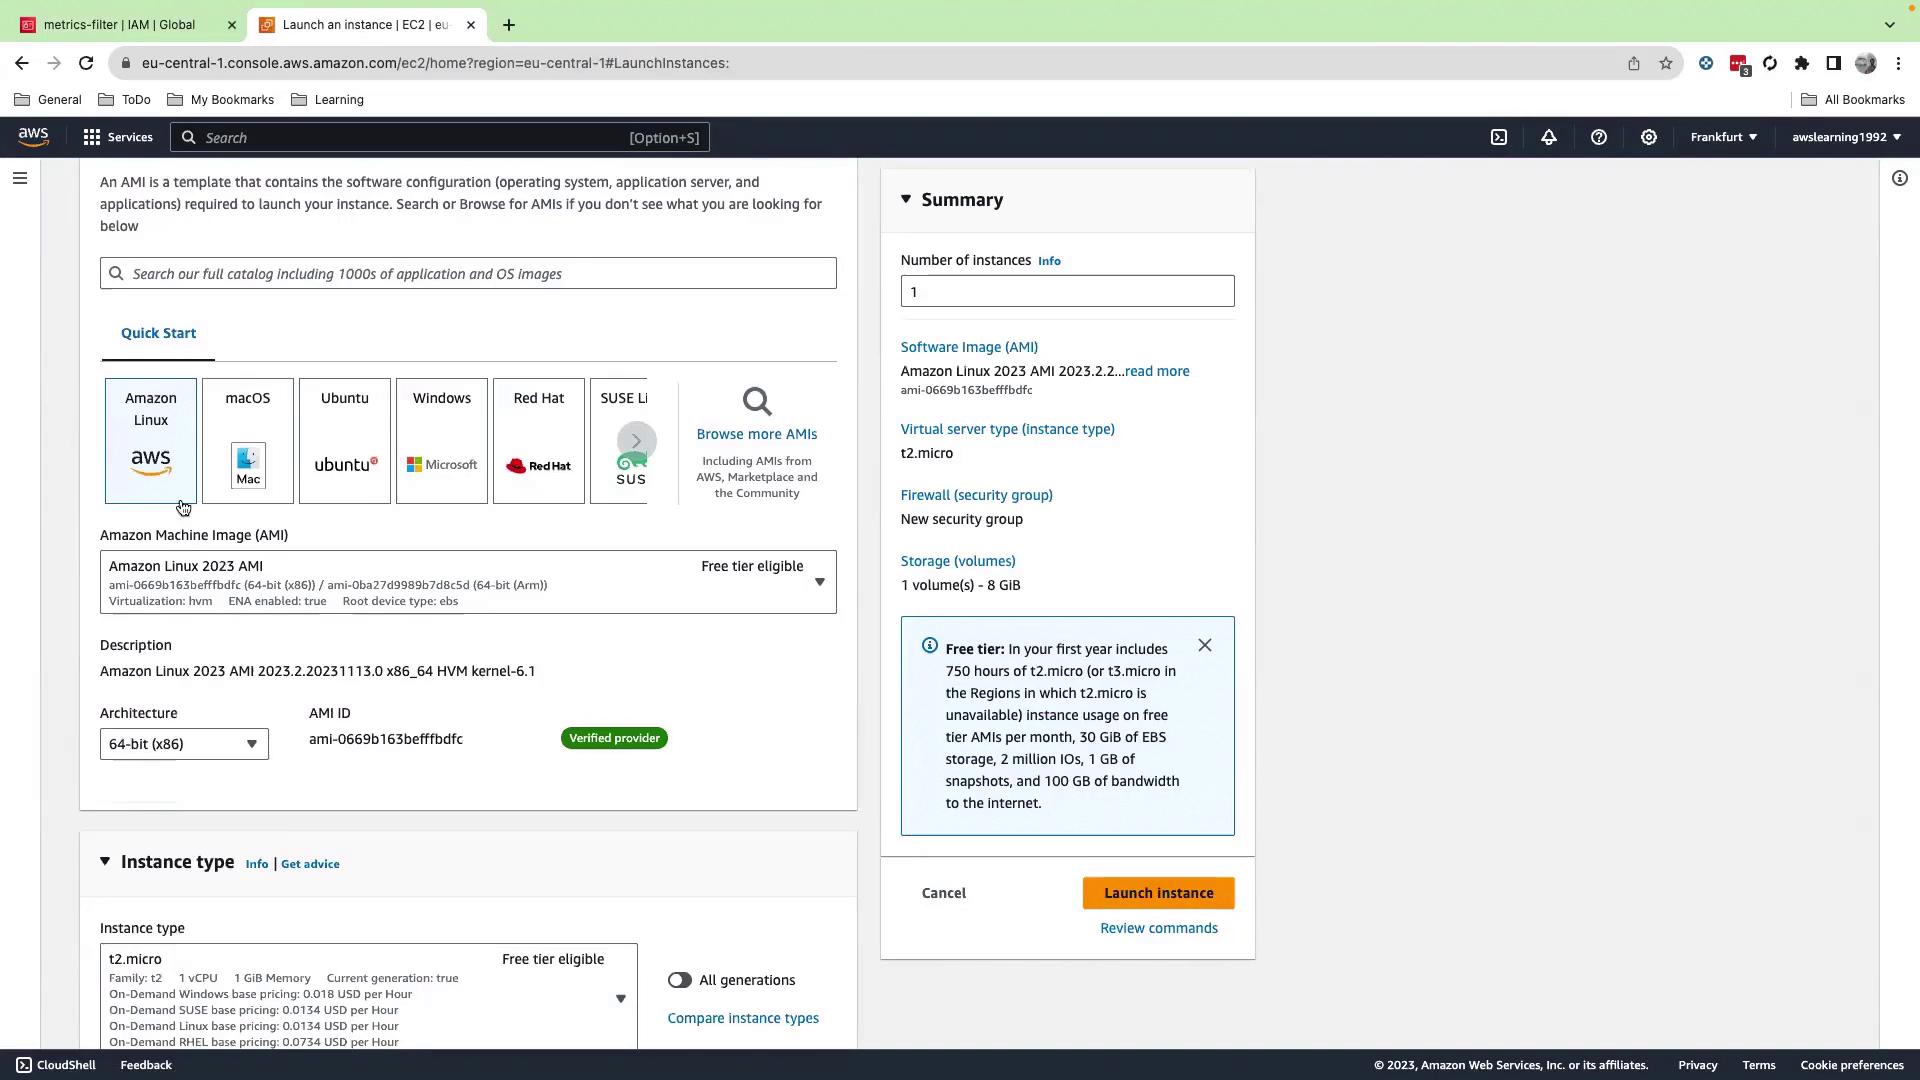The image size is (1920, 1080).
Task: Select the Ubuntu quick start tile
Action: tap(344, 441)
